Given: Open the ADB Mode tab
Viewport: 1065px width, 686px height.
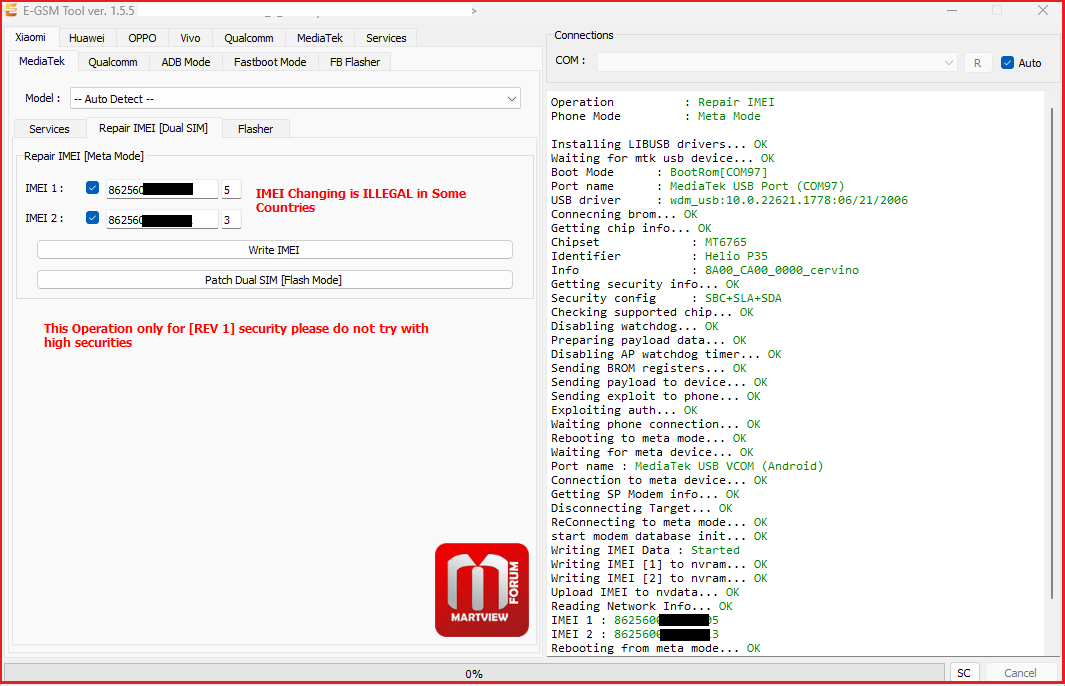Looking at the screenshot, I should (186, 62).
